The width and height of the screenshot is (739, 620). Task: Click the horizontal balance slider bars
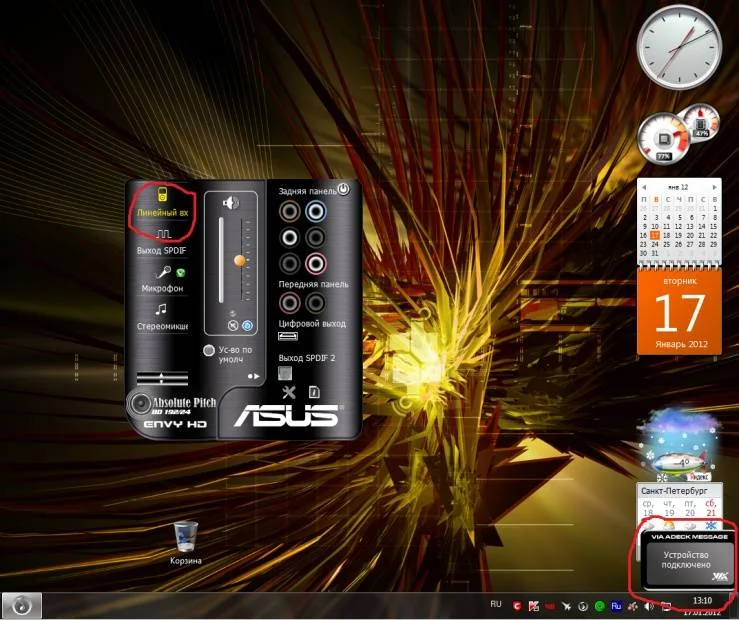coord(162,377)
